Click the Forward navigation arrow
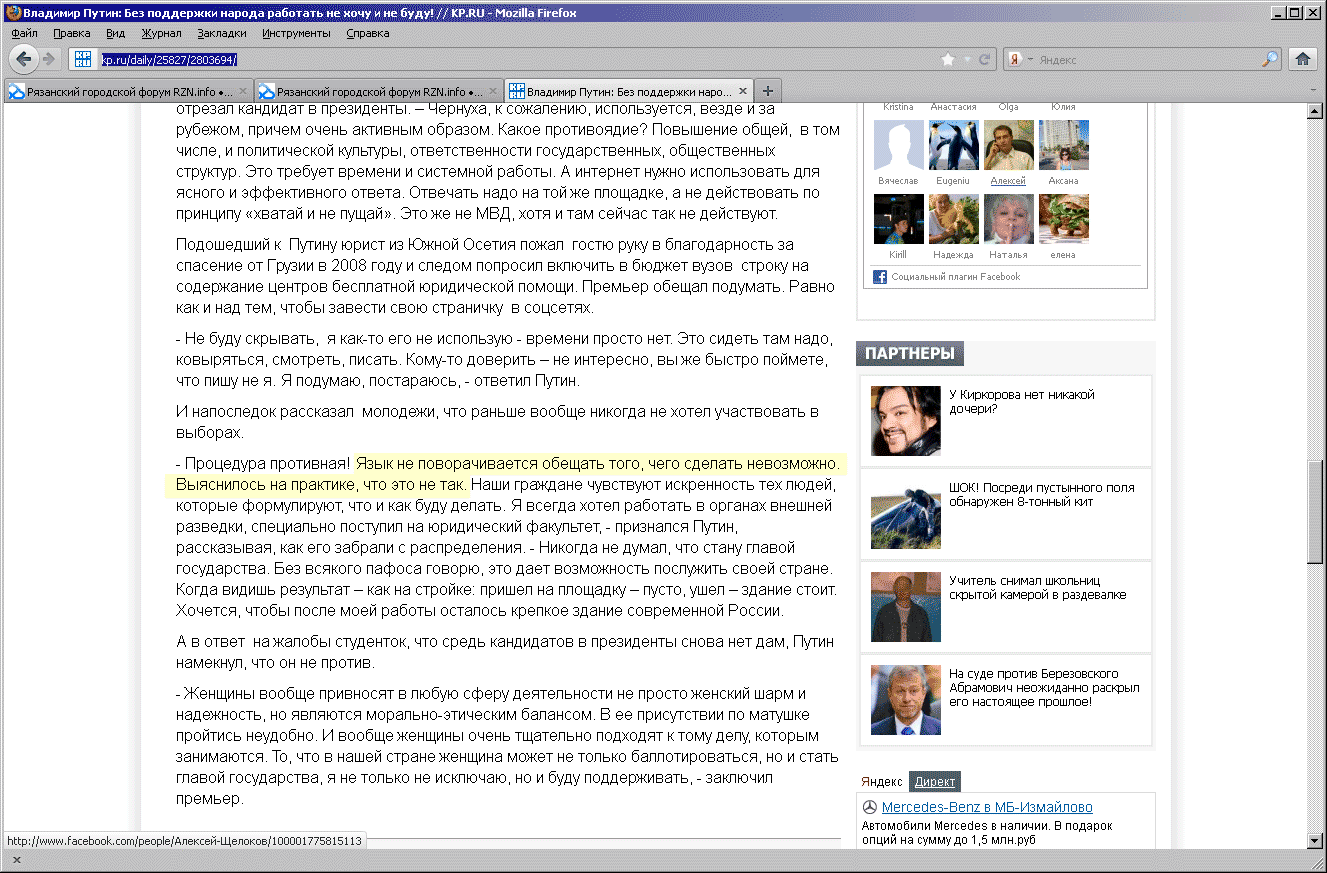The height and width of the screenshot is (873, 1327). tap(48, 59)
